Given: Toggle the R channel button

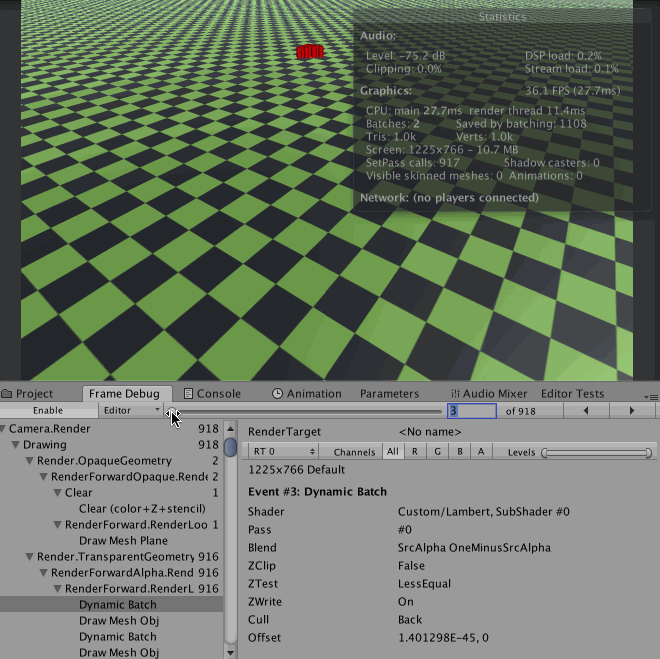Looking at the screenshot, I should pyautogui.click(x=415, y=452).
